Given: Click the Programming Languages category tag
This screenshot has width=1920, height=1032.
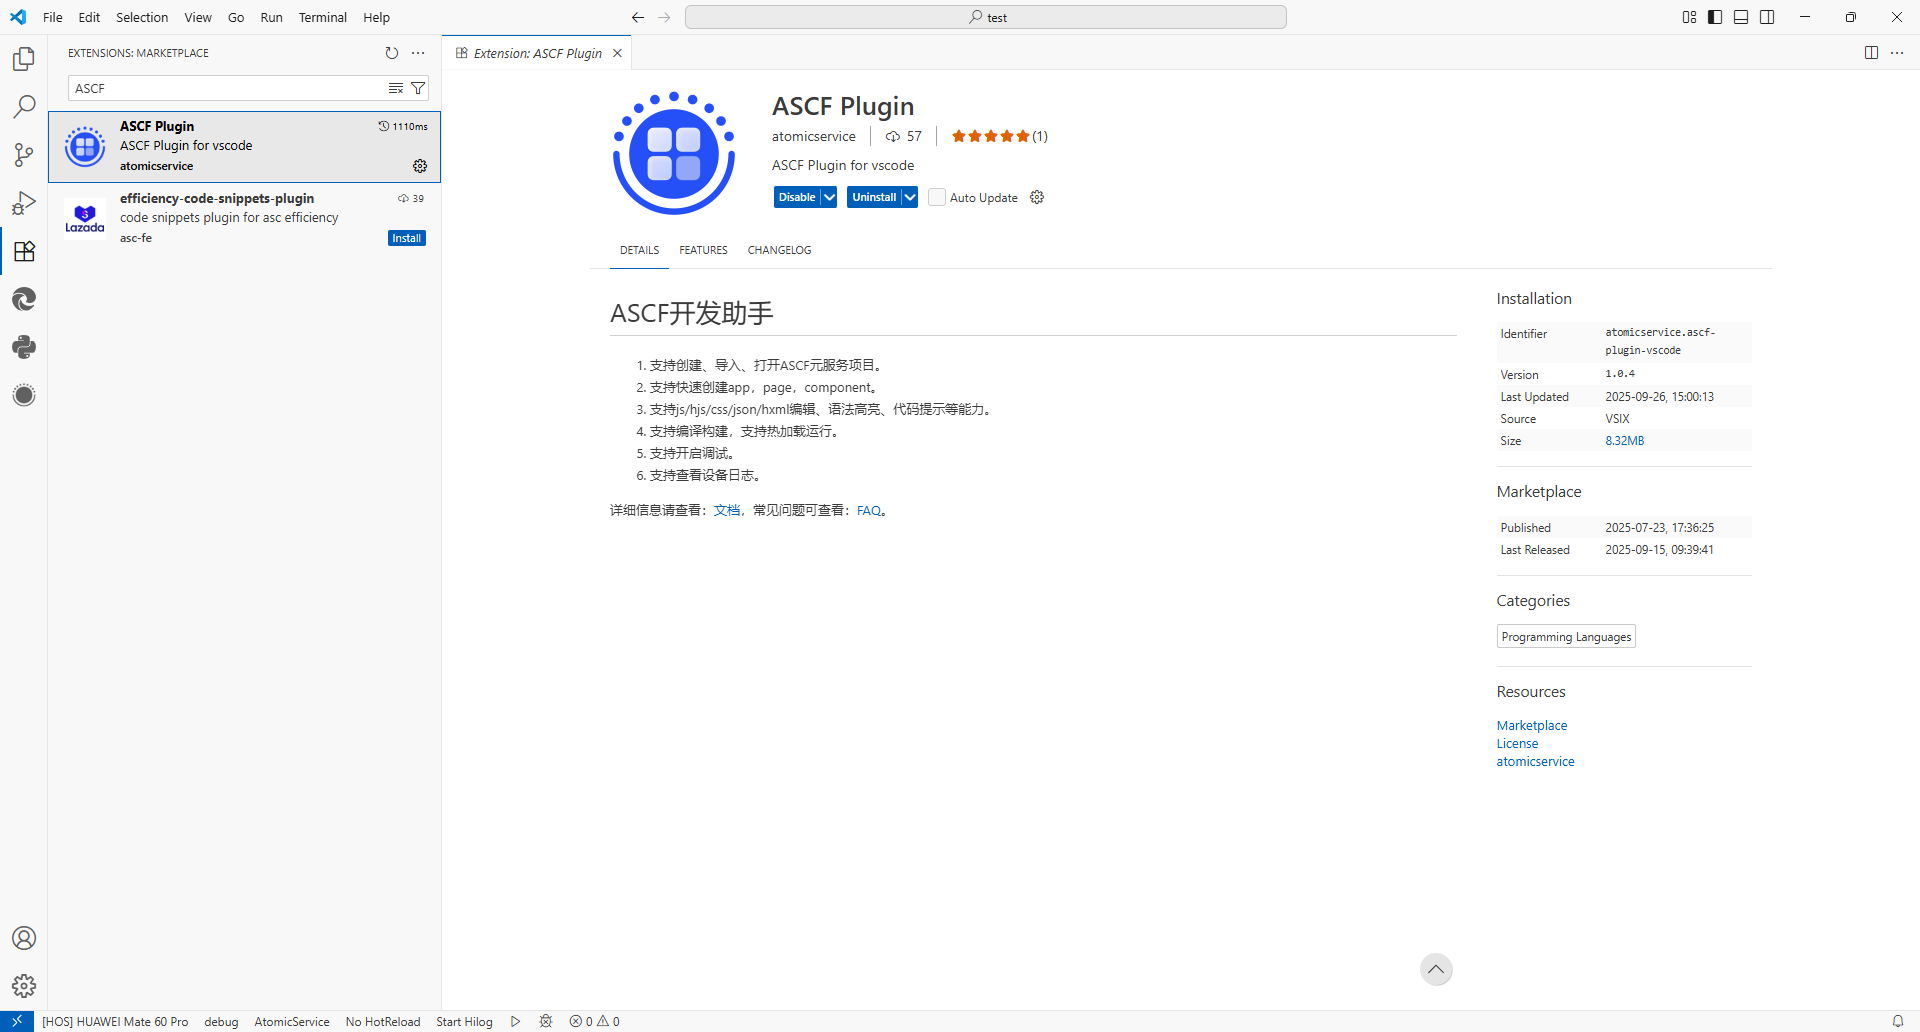Looking at the screenshot, I should (x=1566, y=637).
